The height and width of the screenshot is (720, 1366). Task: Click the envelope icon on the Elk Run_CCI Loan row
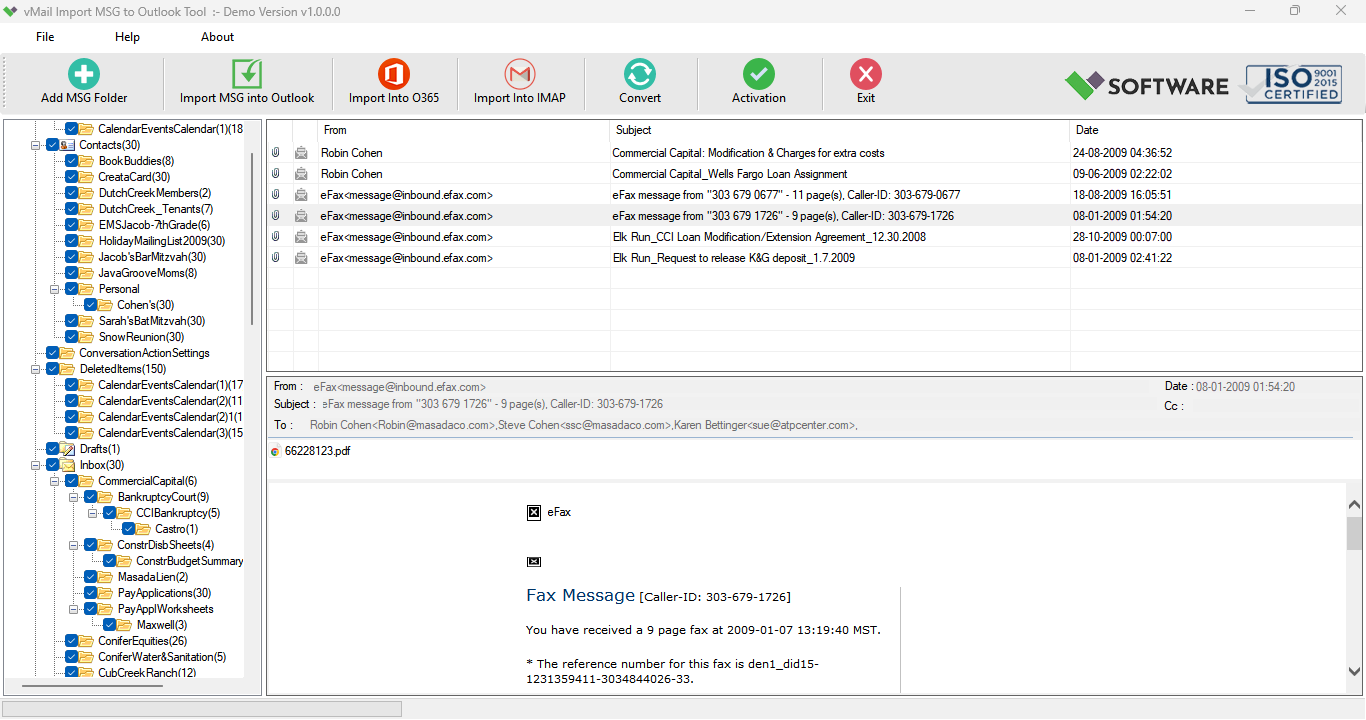tap(301, 237)
